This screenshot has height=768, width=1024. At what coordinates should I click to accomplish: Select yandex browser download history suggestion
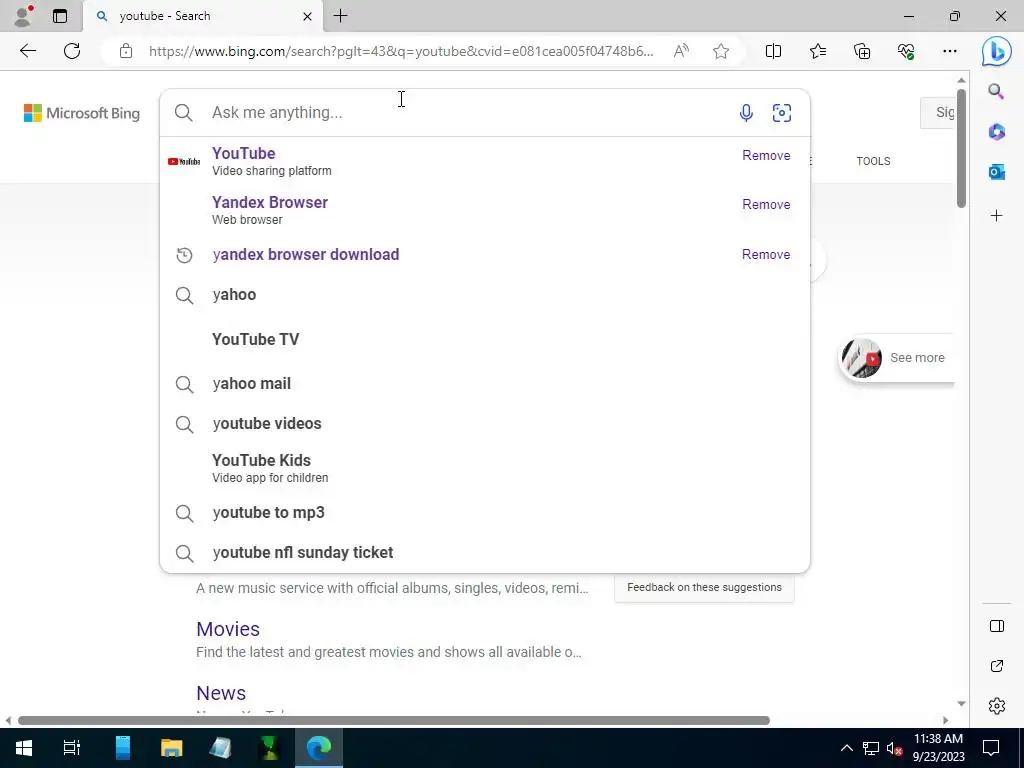click(485, 255)
